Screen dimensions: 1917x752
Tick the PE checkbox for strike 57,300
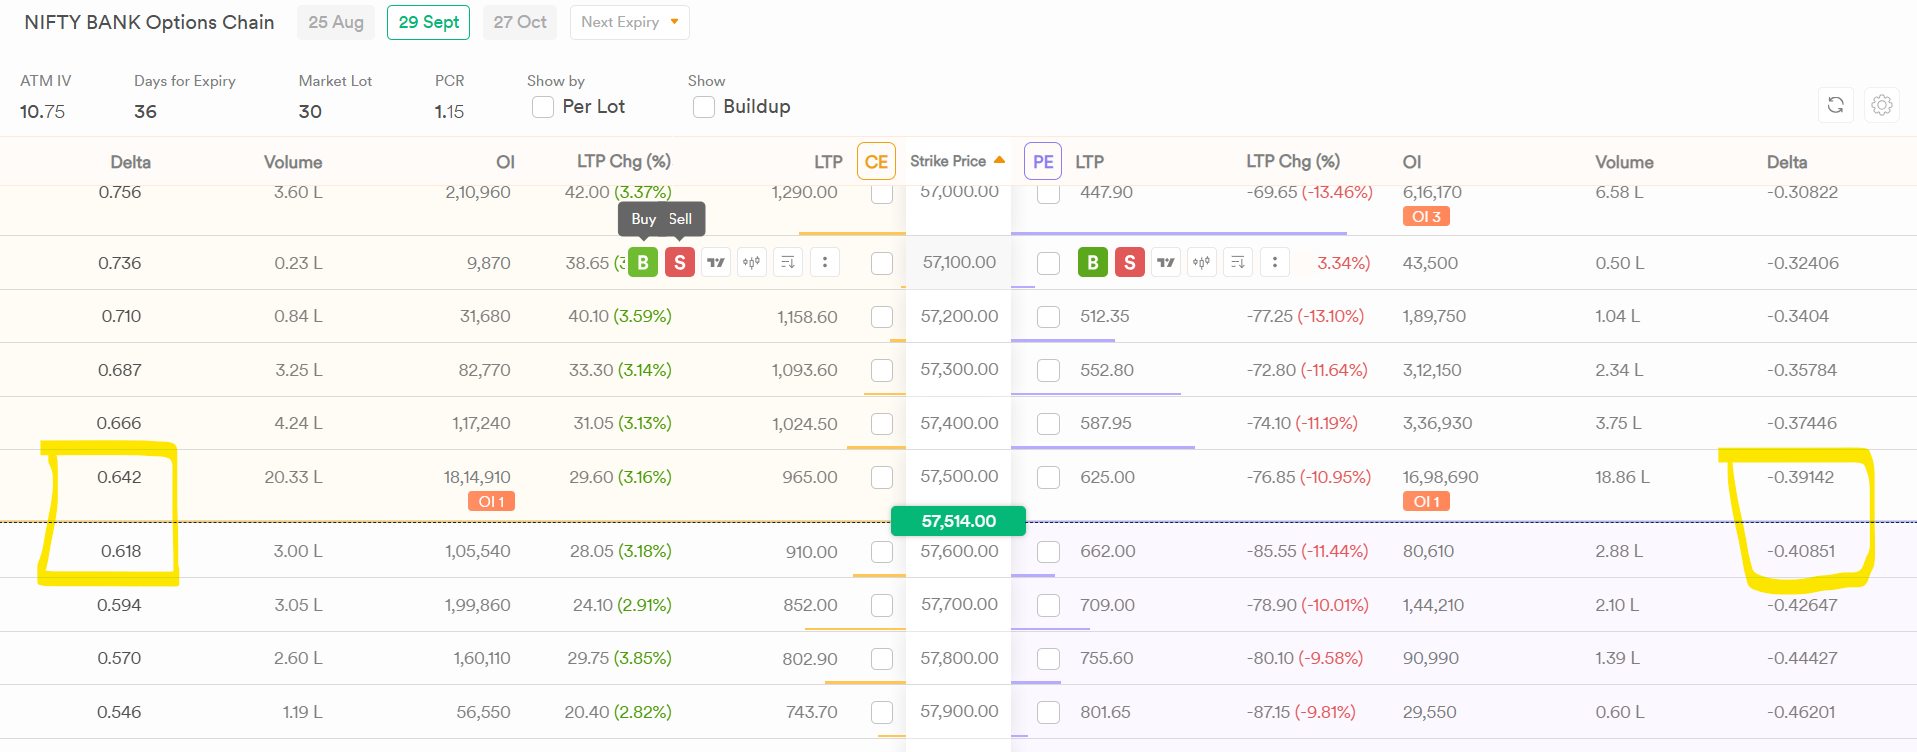(x=1048, y=370)
